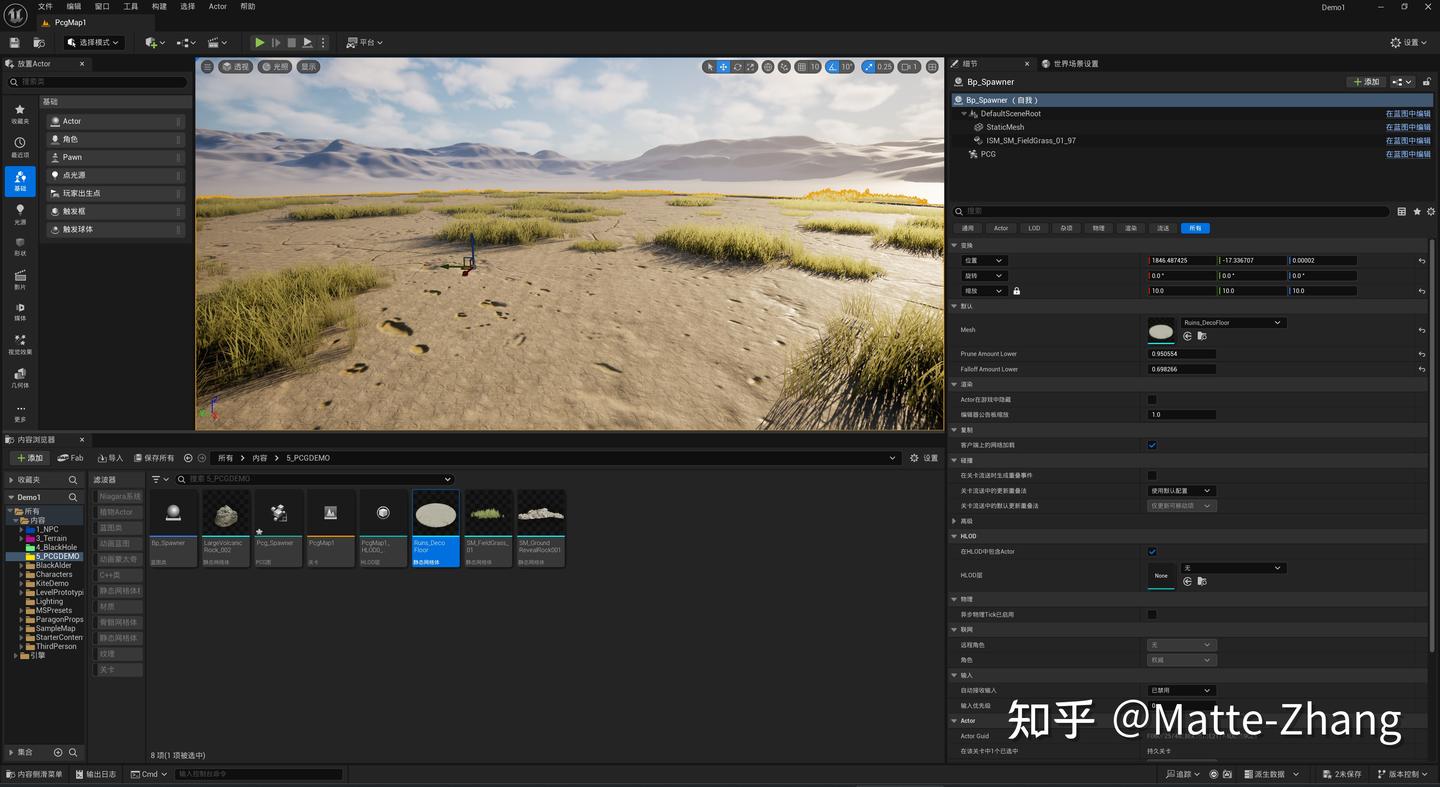Enable the Actor在游戏中隐藏 checkbox
Image resolution: width=1440 pixels, height=787 pixels.
(x=1152, y=399)
